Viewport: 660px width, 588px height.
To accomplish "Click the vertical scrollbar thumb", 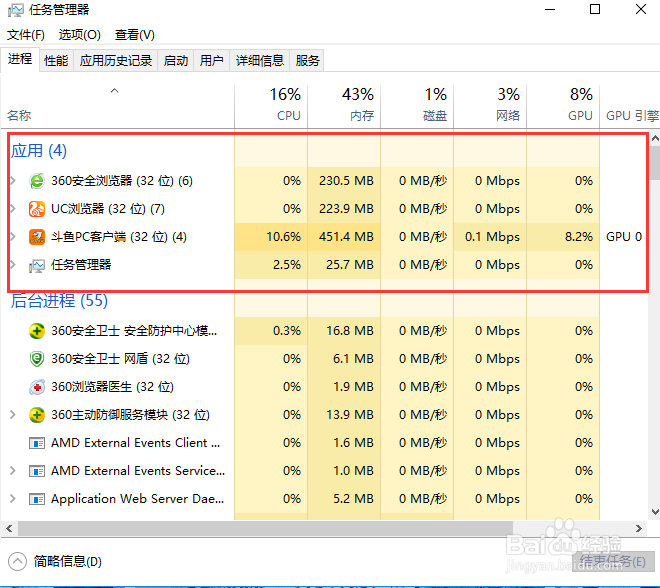I will click(655, 162).
